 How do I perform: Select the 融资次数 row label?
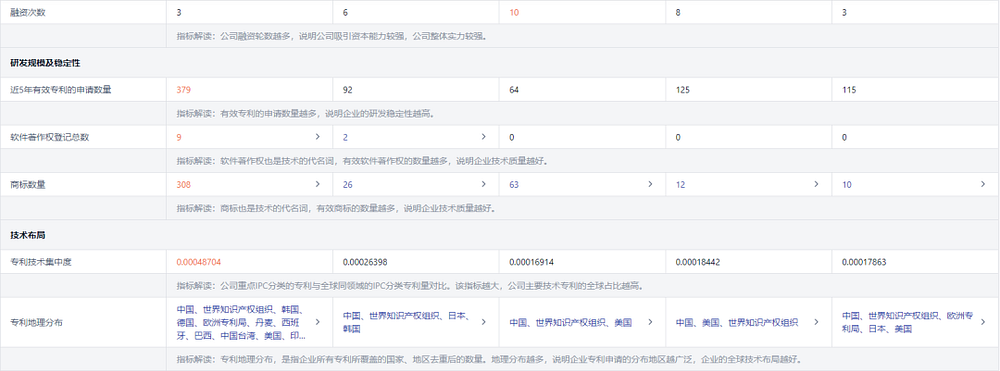coord(29,12)
